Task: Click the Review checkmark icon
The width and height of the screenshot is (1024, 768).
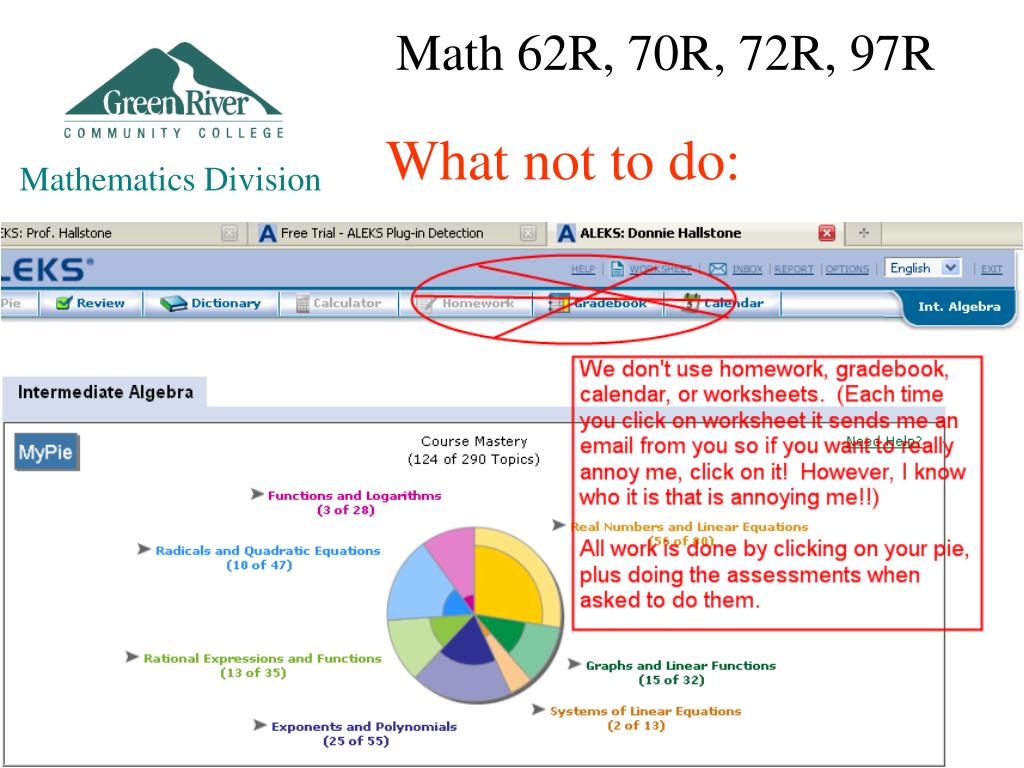Action: 64,303
